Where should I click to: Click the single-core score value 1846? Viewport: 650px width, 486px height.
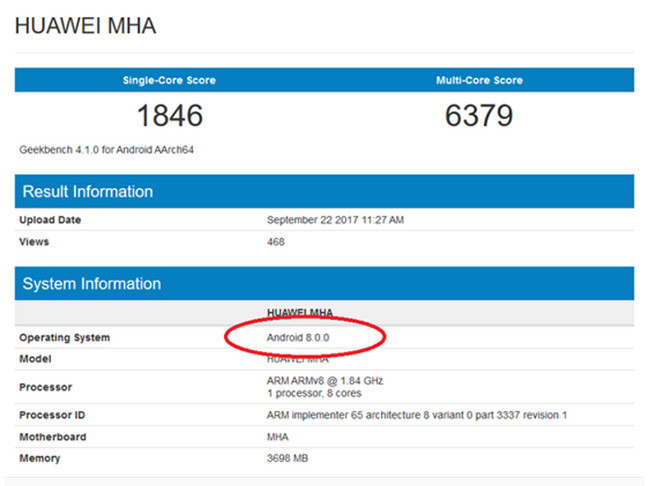169,116
